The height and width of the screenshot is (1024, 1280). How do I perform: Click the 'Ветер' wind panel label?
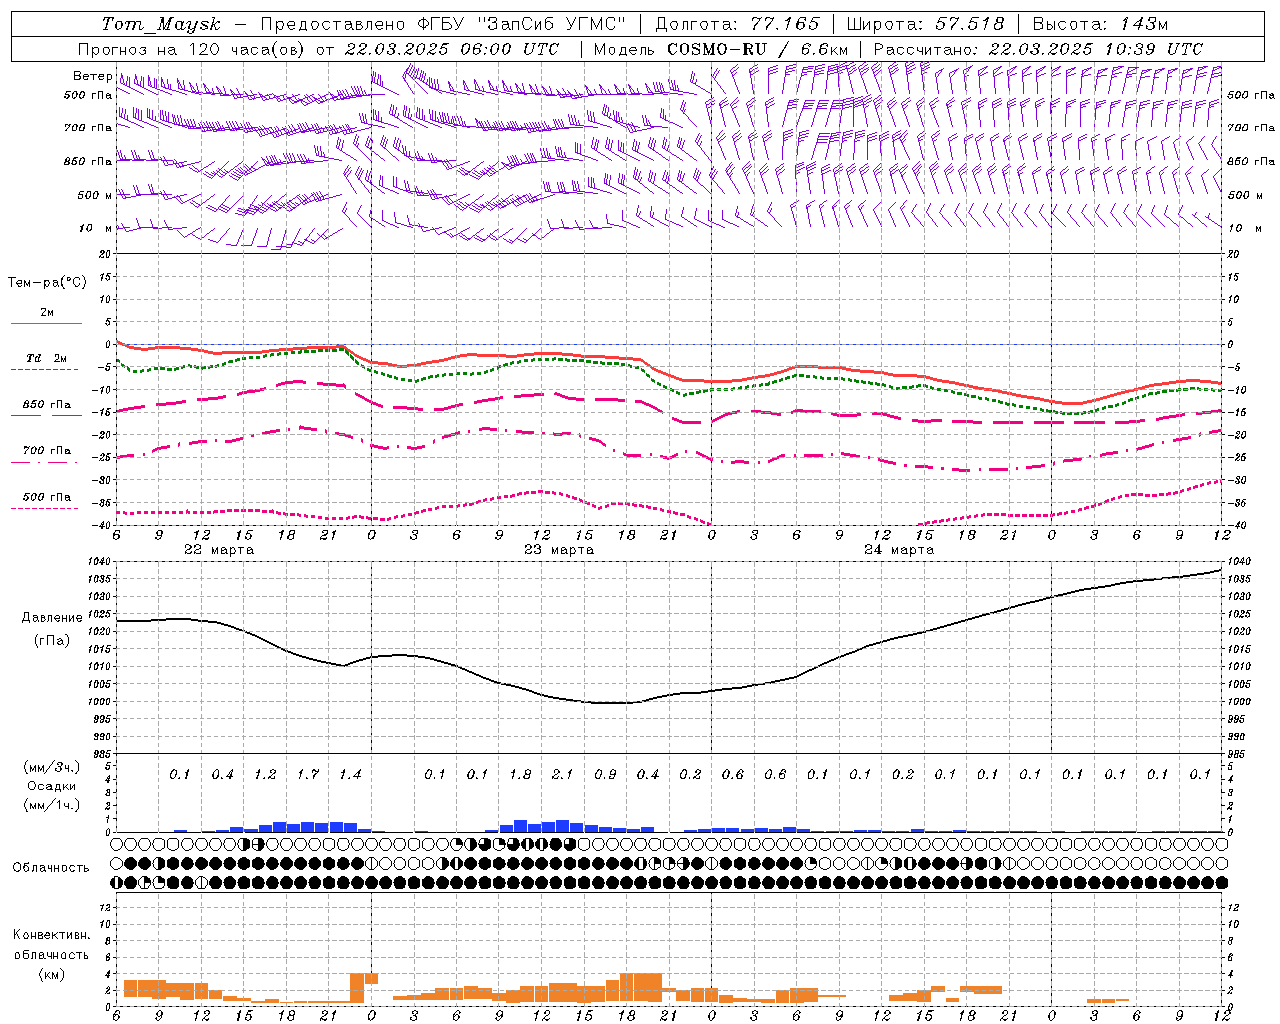click(92, 76)
